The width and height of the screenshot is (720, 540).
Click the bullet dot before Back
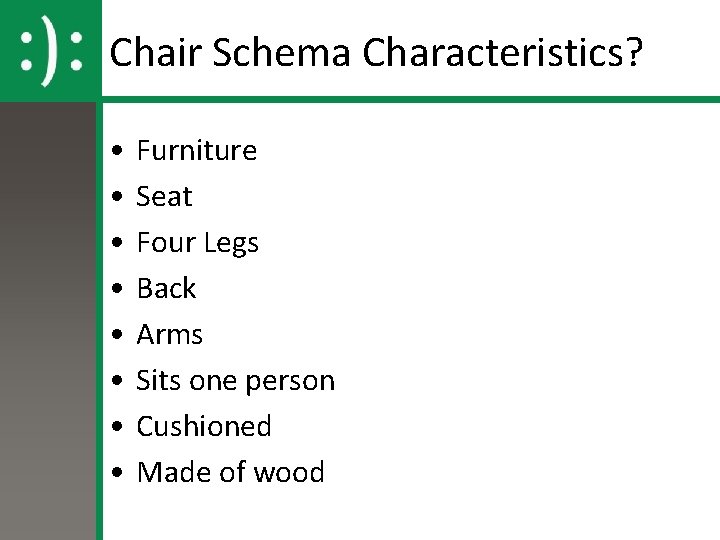(117, 288)
